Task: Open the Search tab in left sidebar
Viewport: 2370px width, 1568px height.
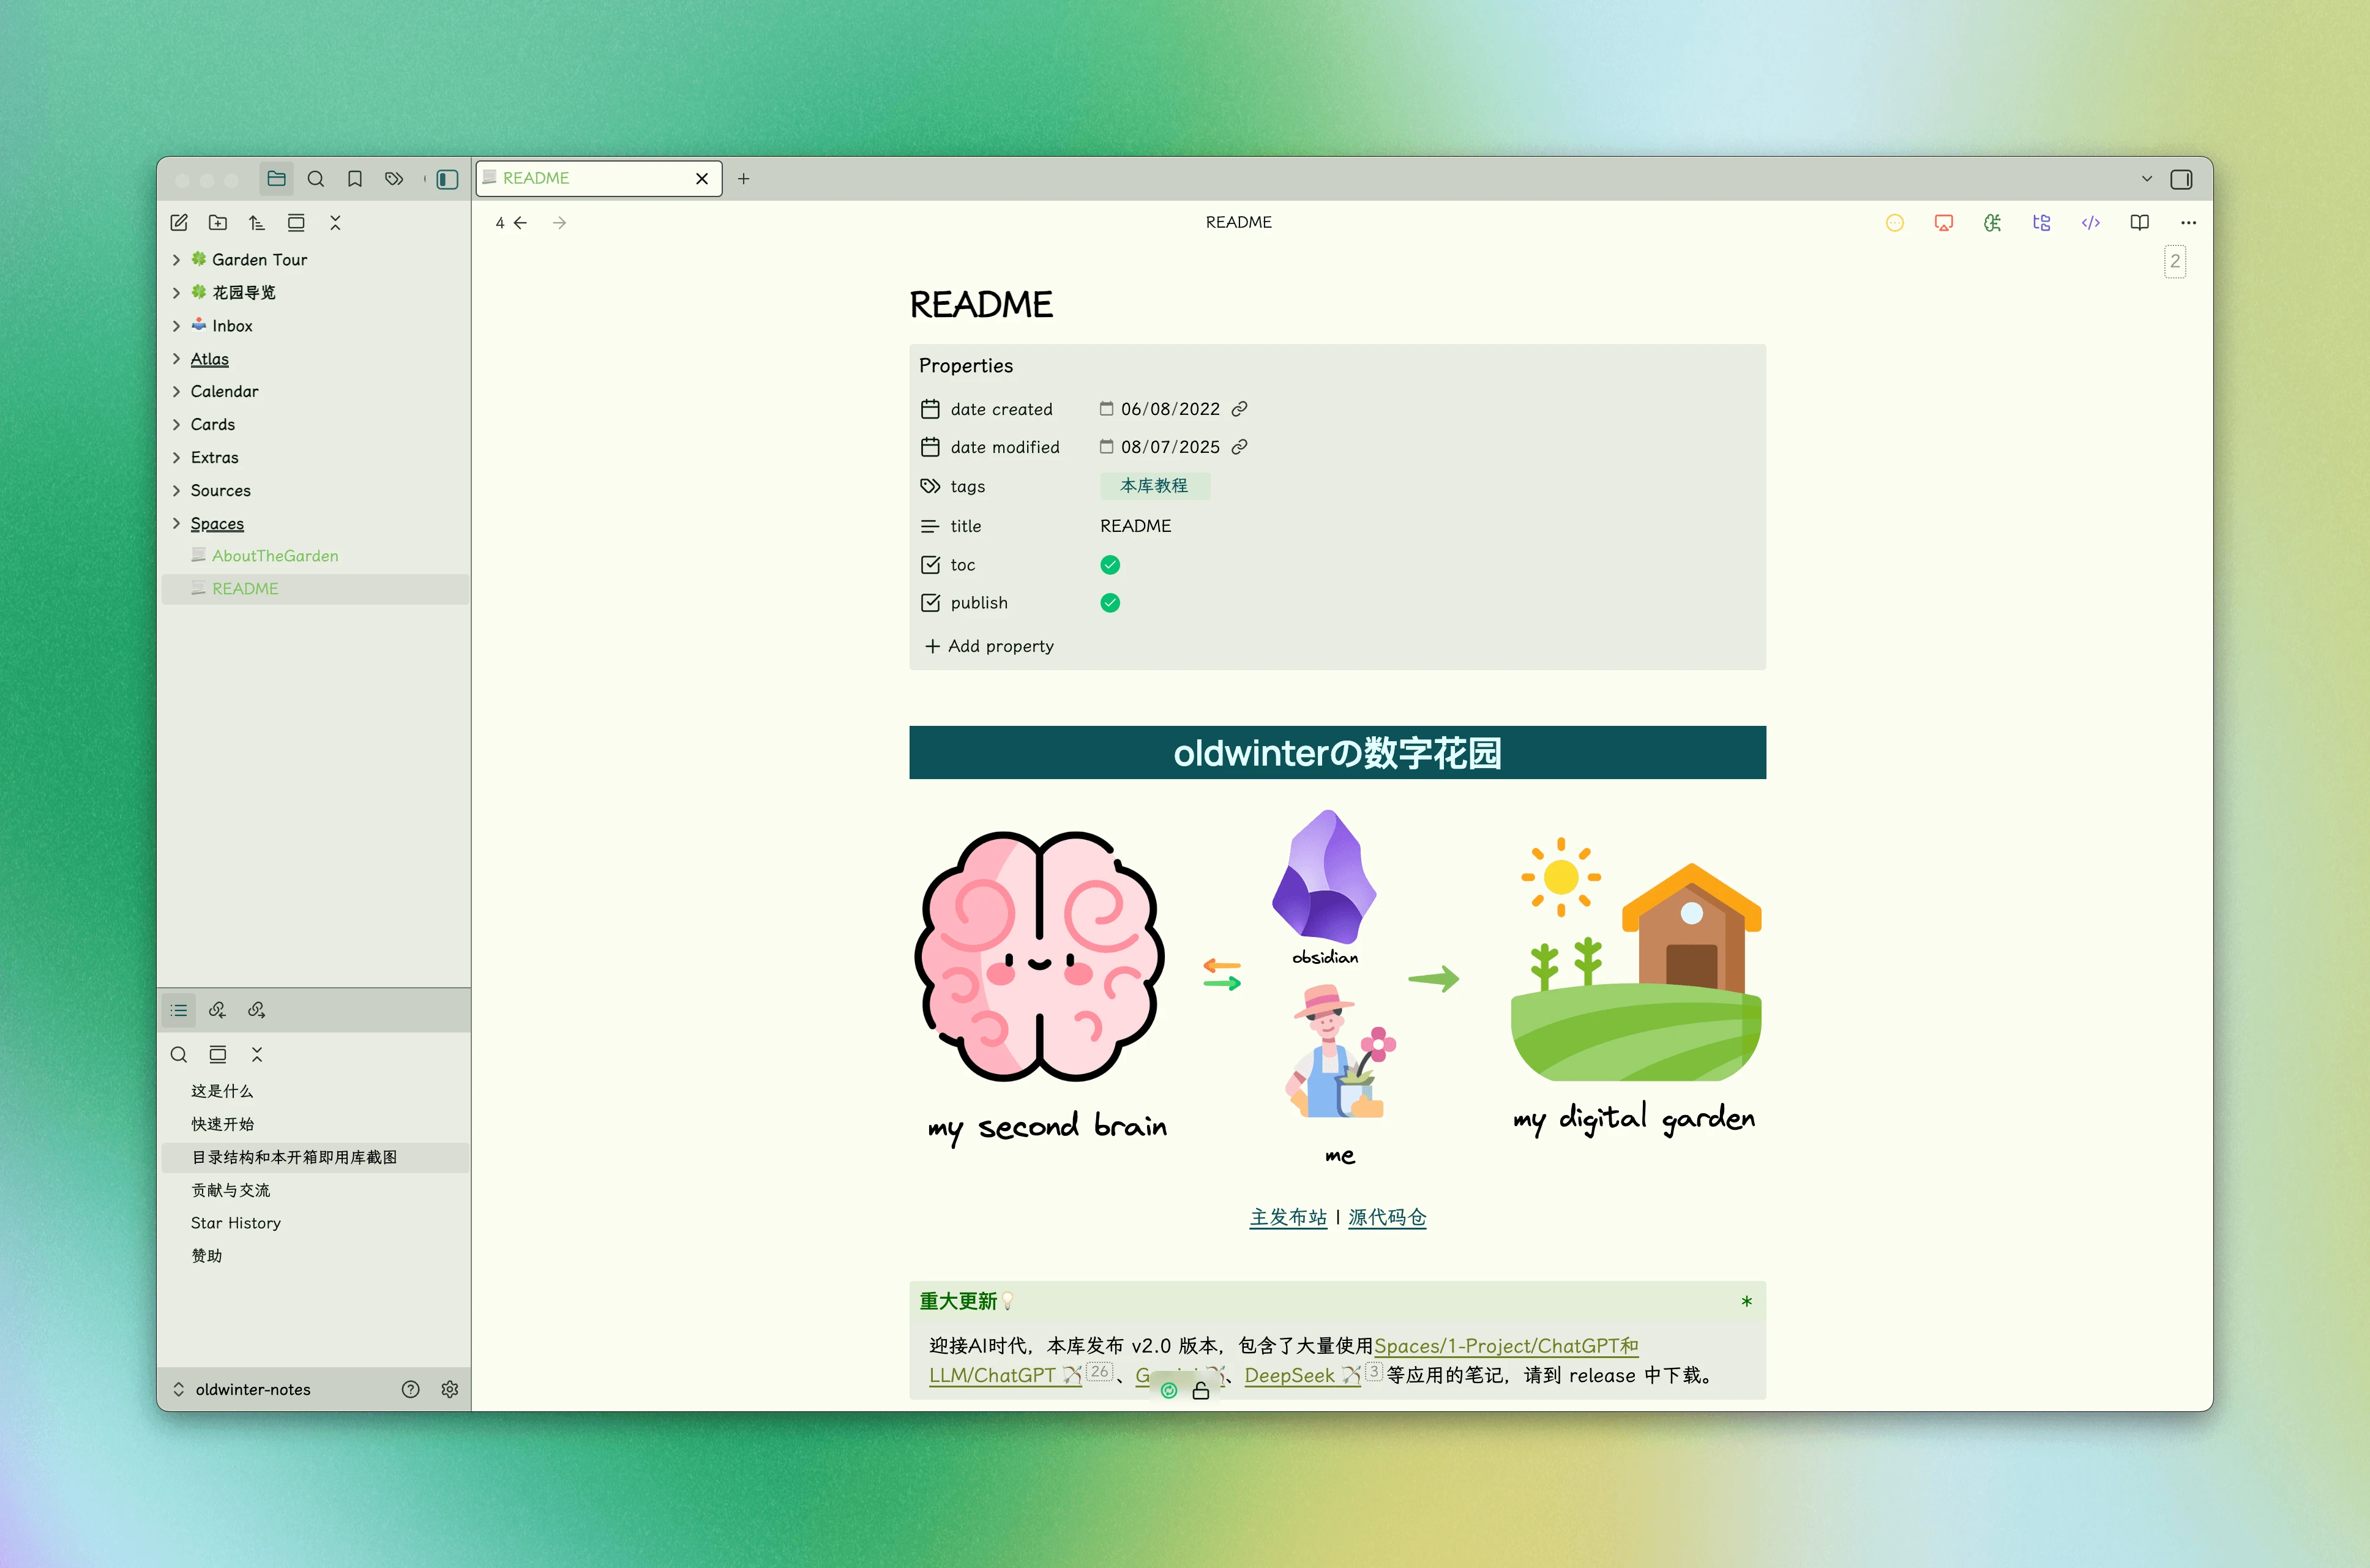Action: pyautogui.click(x=316, y=179)
